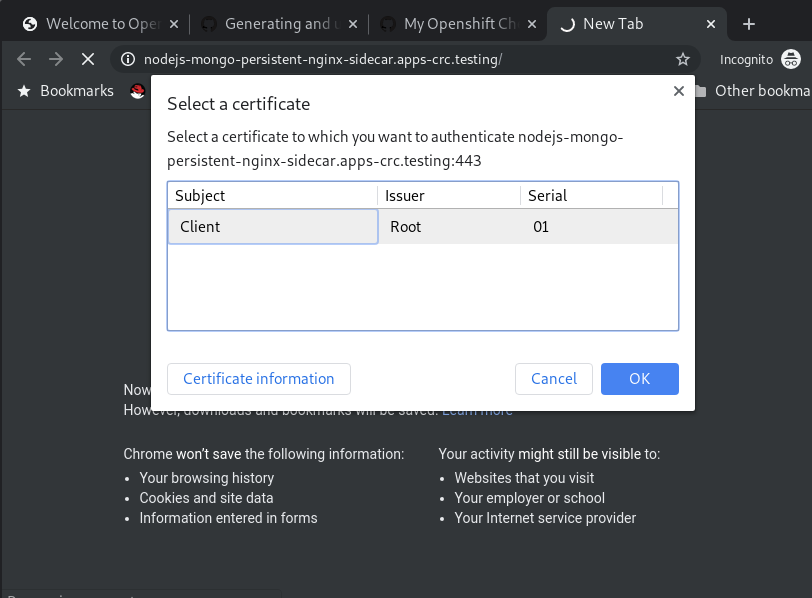Go back with the back arrow

24,60
